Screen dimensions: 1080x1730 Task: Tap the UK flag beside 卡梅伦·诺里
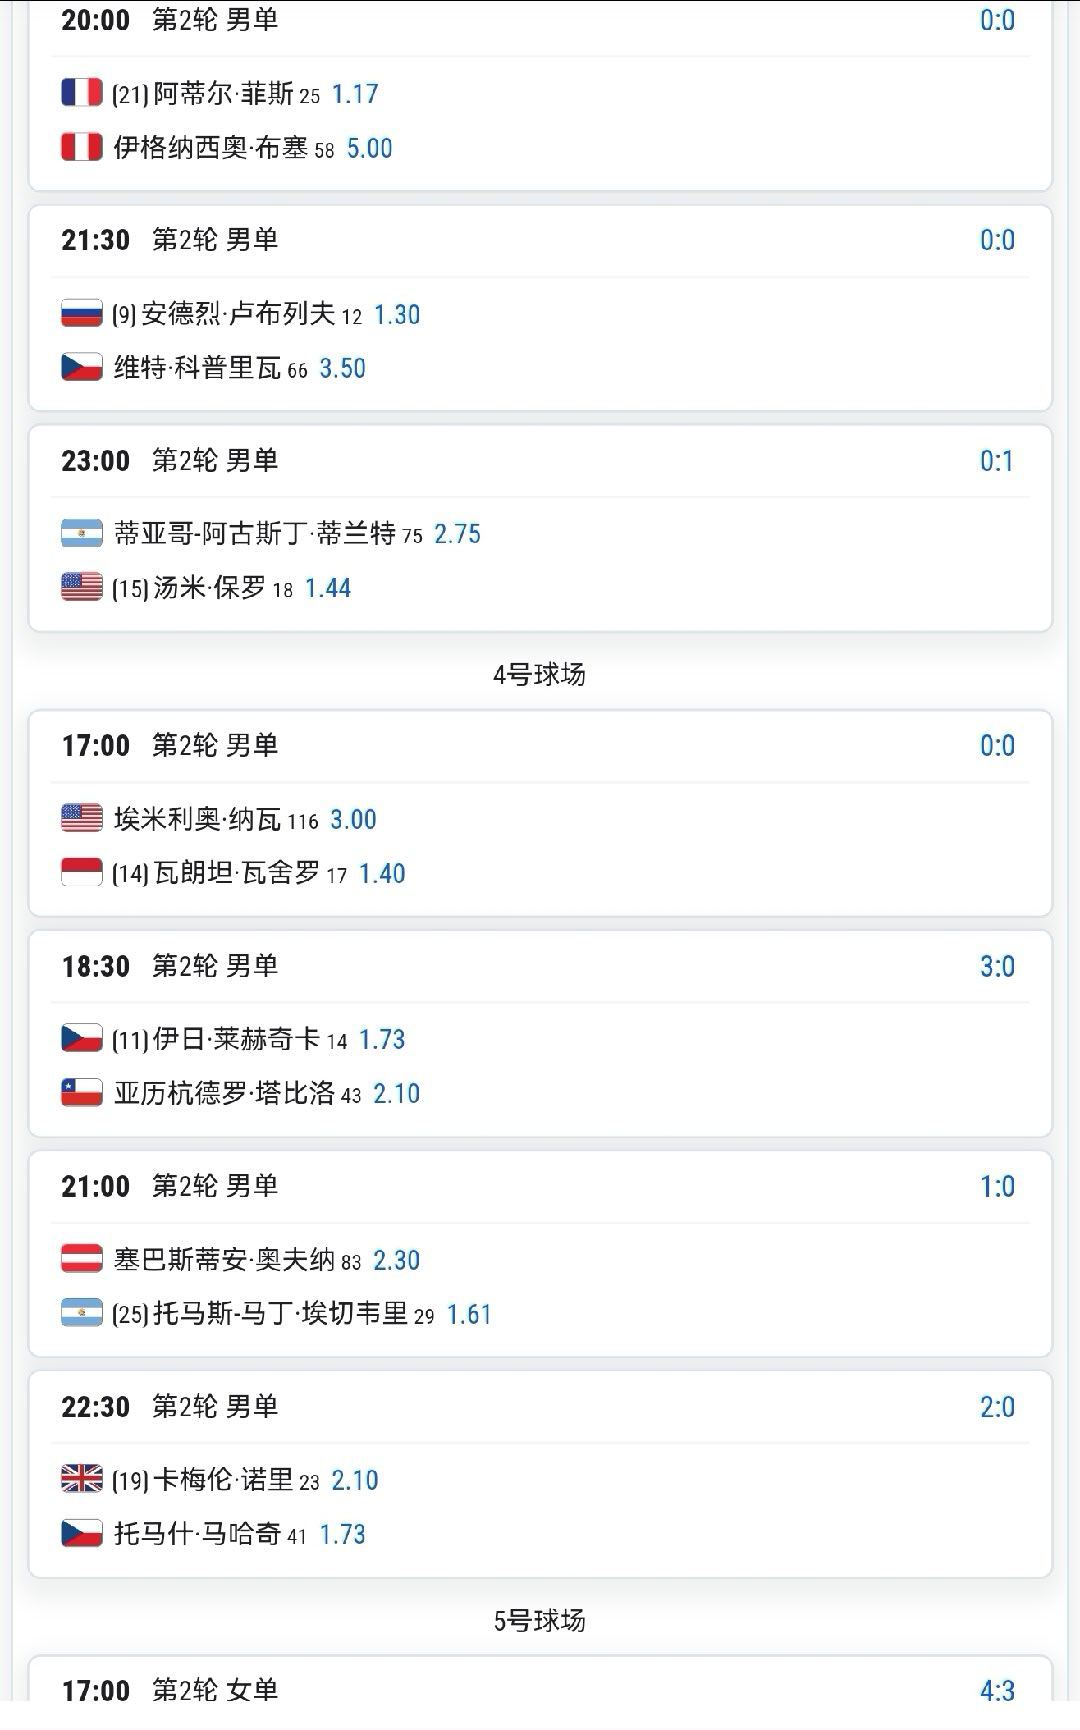tap(82, 1479)
